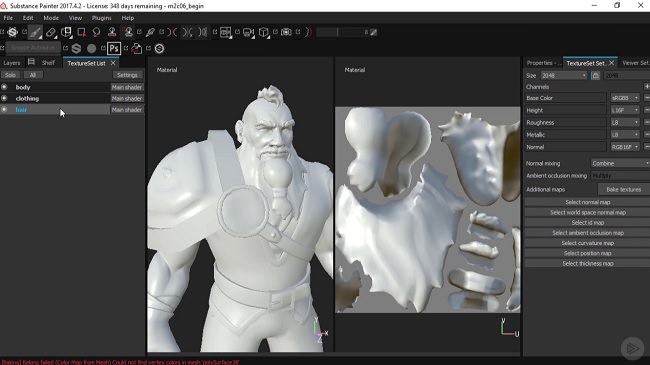The height and width of the screenshot is (365, 650).
Task: Open the File menu
Action: coord(8,18)
